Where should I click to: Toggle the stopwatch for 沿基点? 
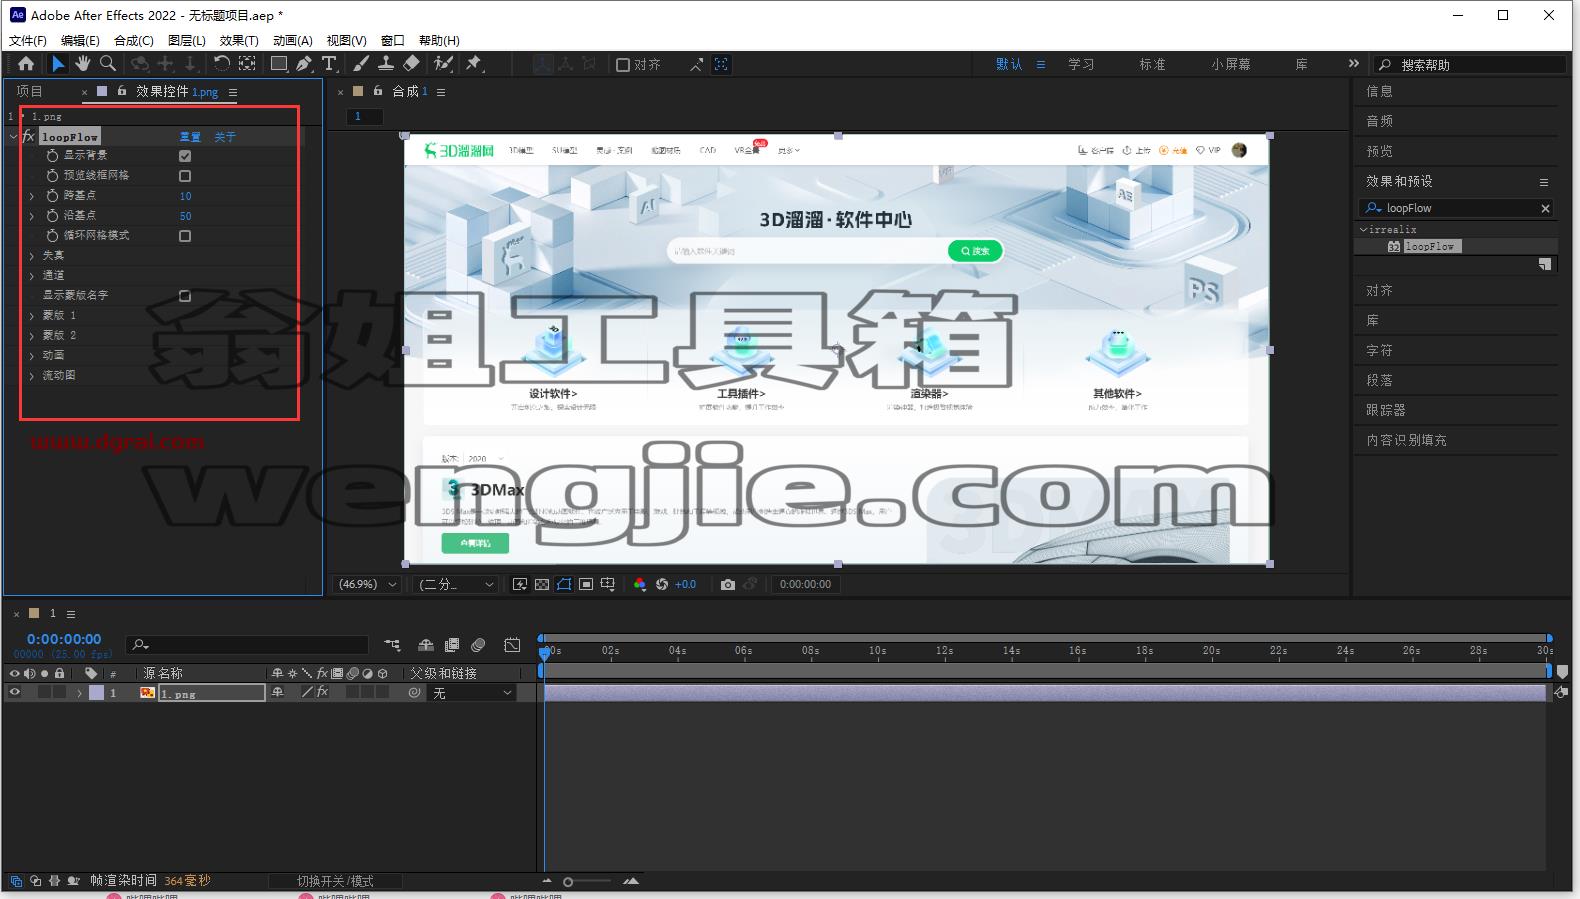click(x=52, y=216)
